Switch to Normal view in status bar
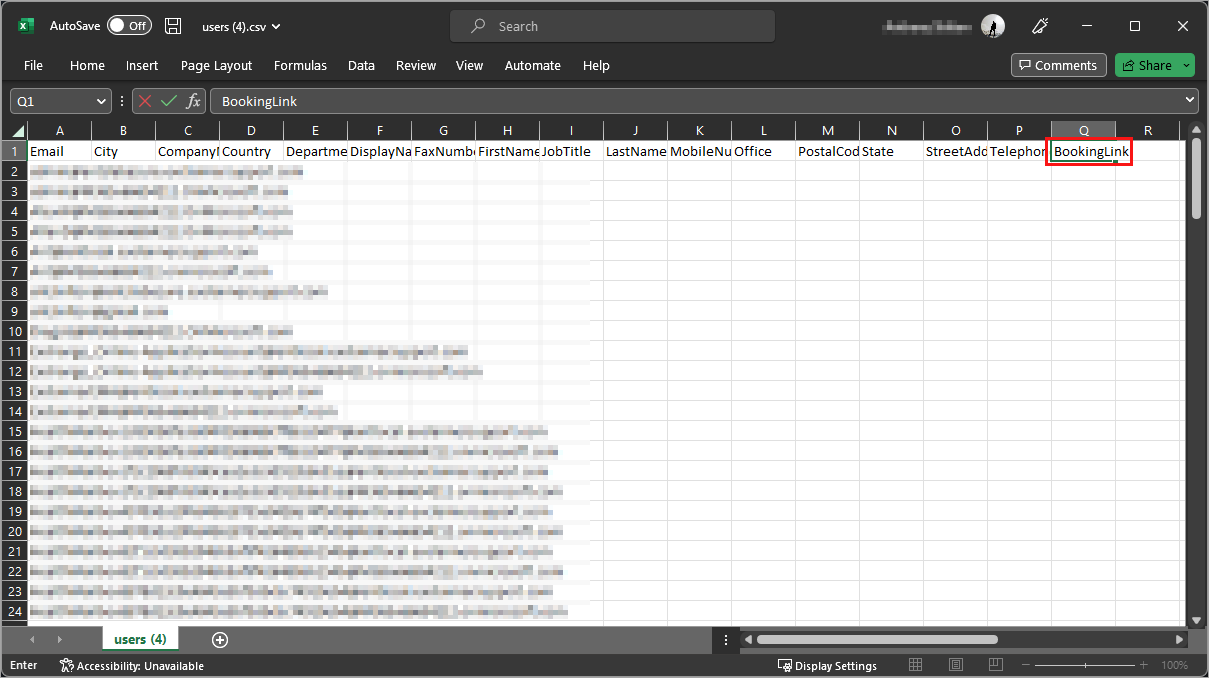1209x678 pixels. coord(915,665)
